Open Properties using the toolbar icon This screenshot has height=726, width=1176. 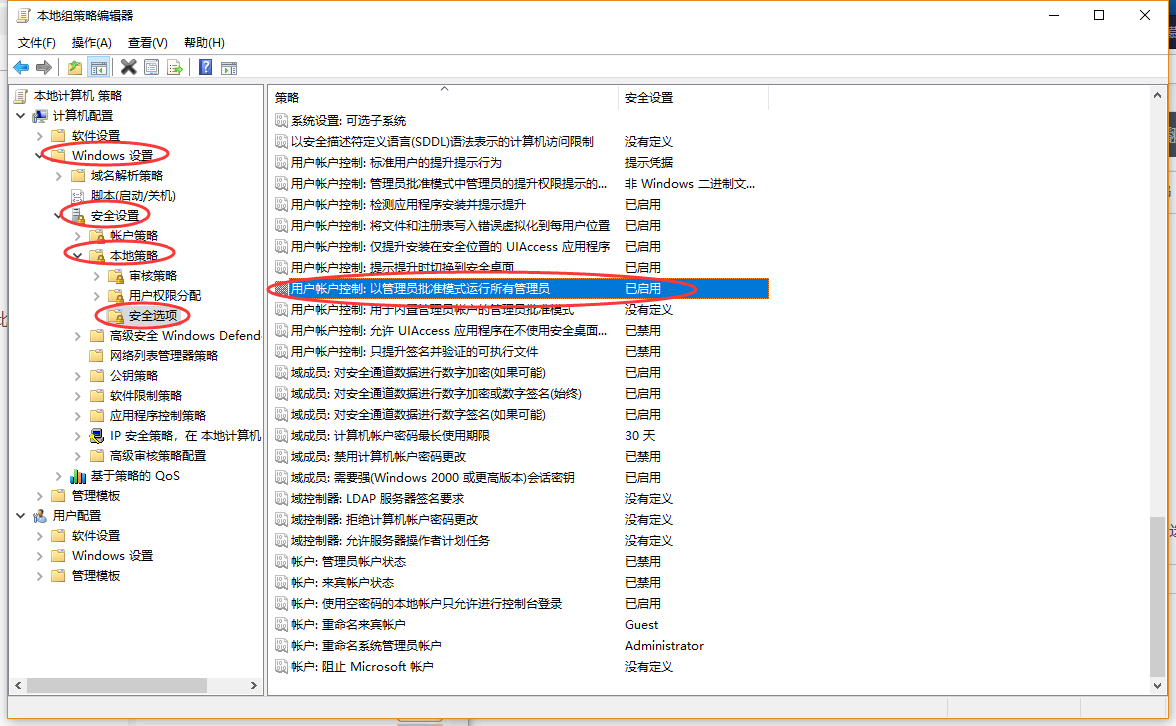tap(152, 67)
